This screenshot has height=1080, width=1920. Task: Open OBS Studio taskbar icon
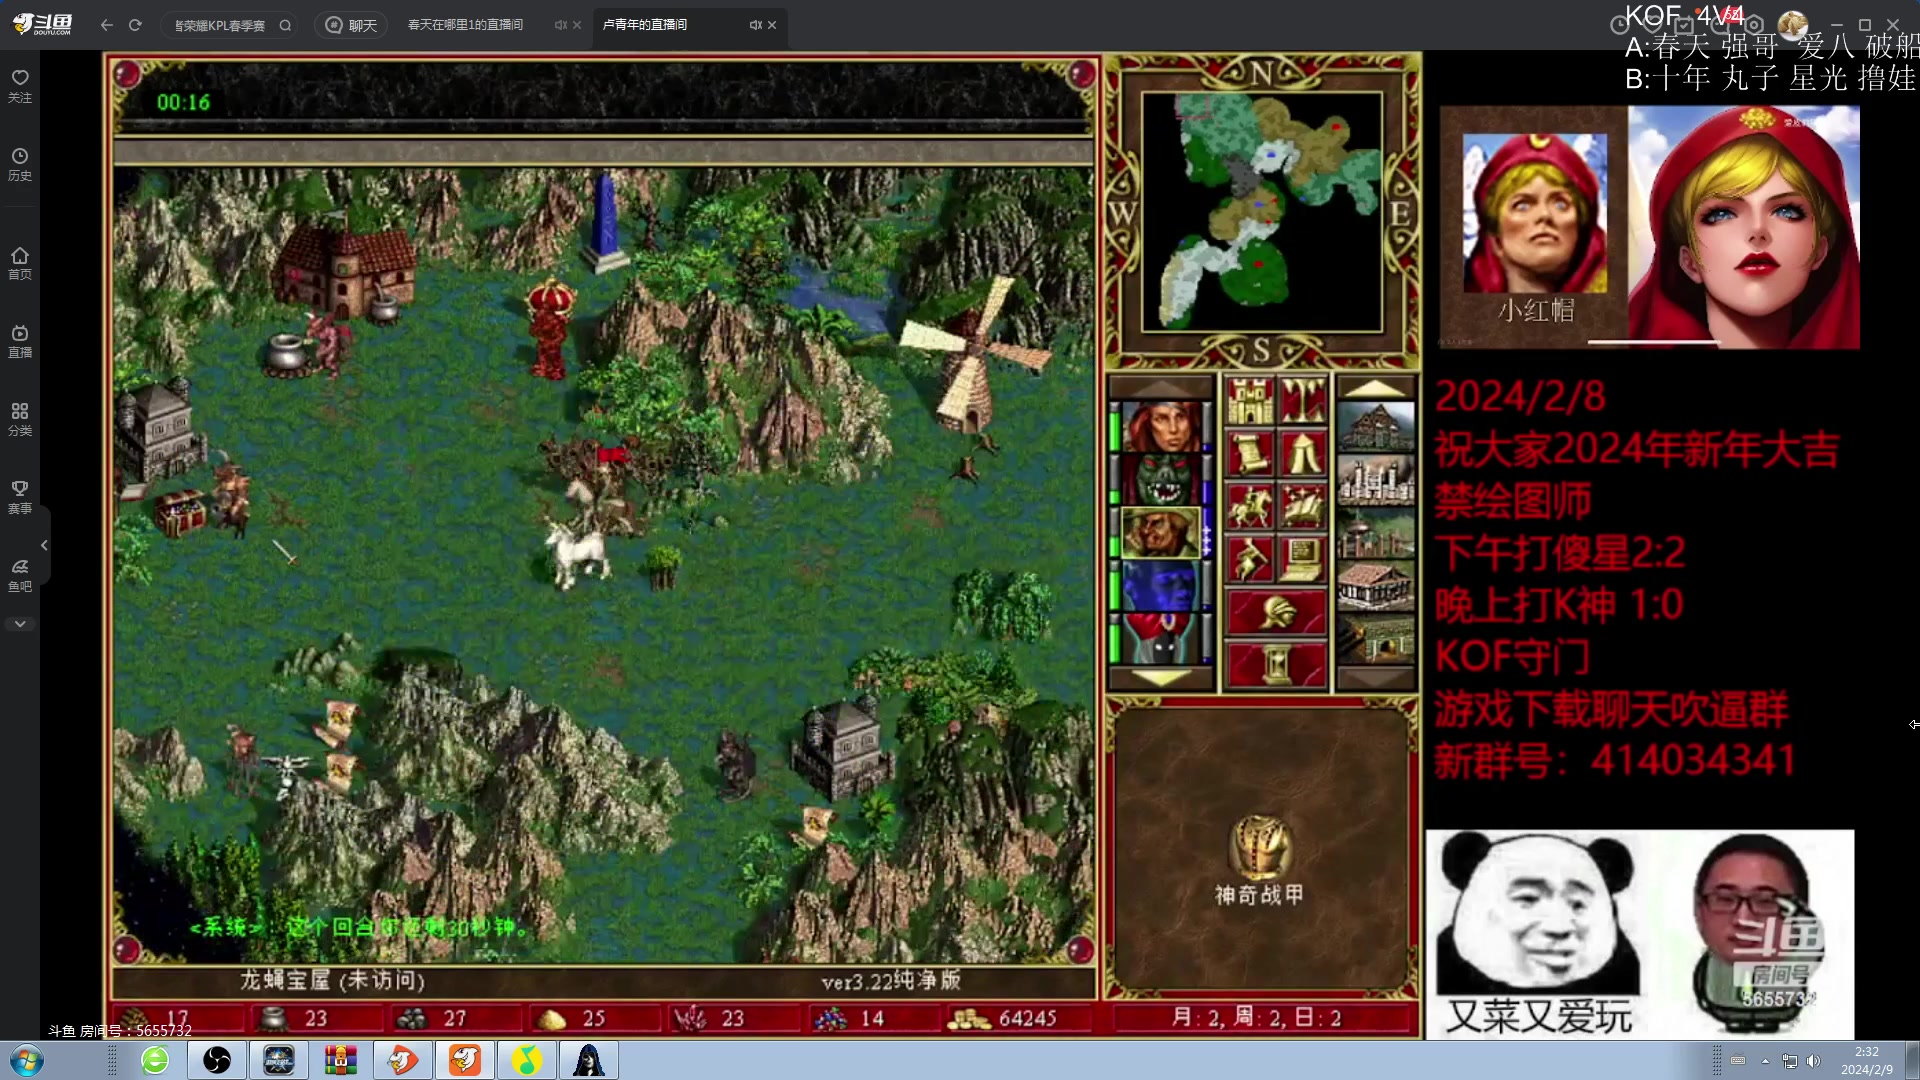click(217, 1060)
